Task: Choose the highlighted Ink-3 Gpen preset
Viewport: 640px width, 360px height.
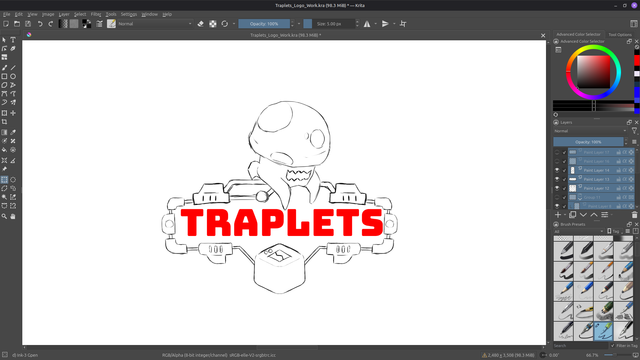Action: [x=604, y=331]
